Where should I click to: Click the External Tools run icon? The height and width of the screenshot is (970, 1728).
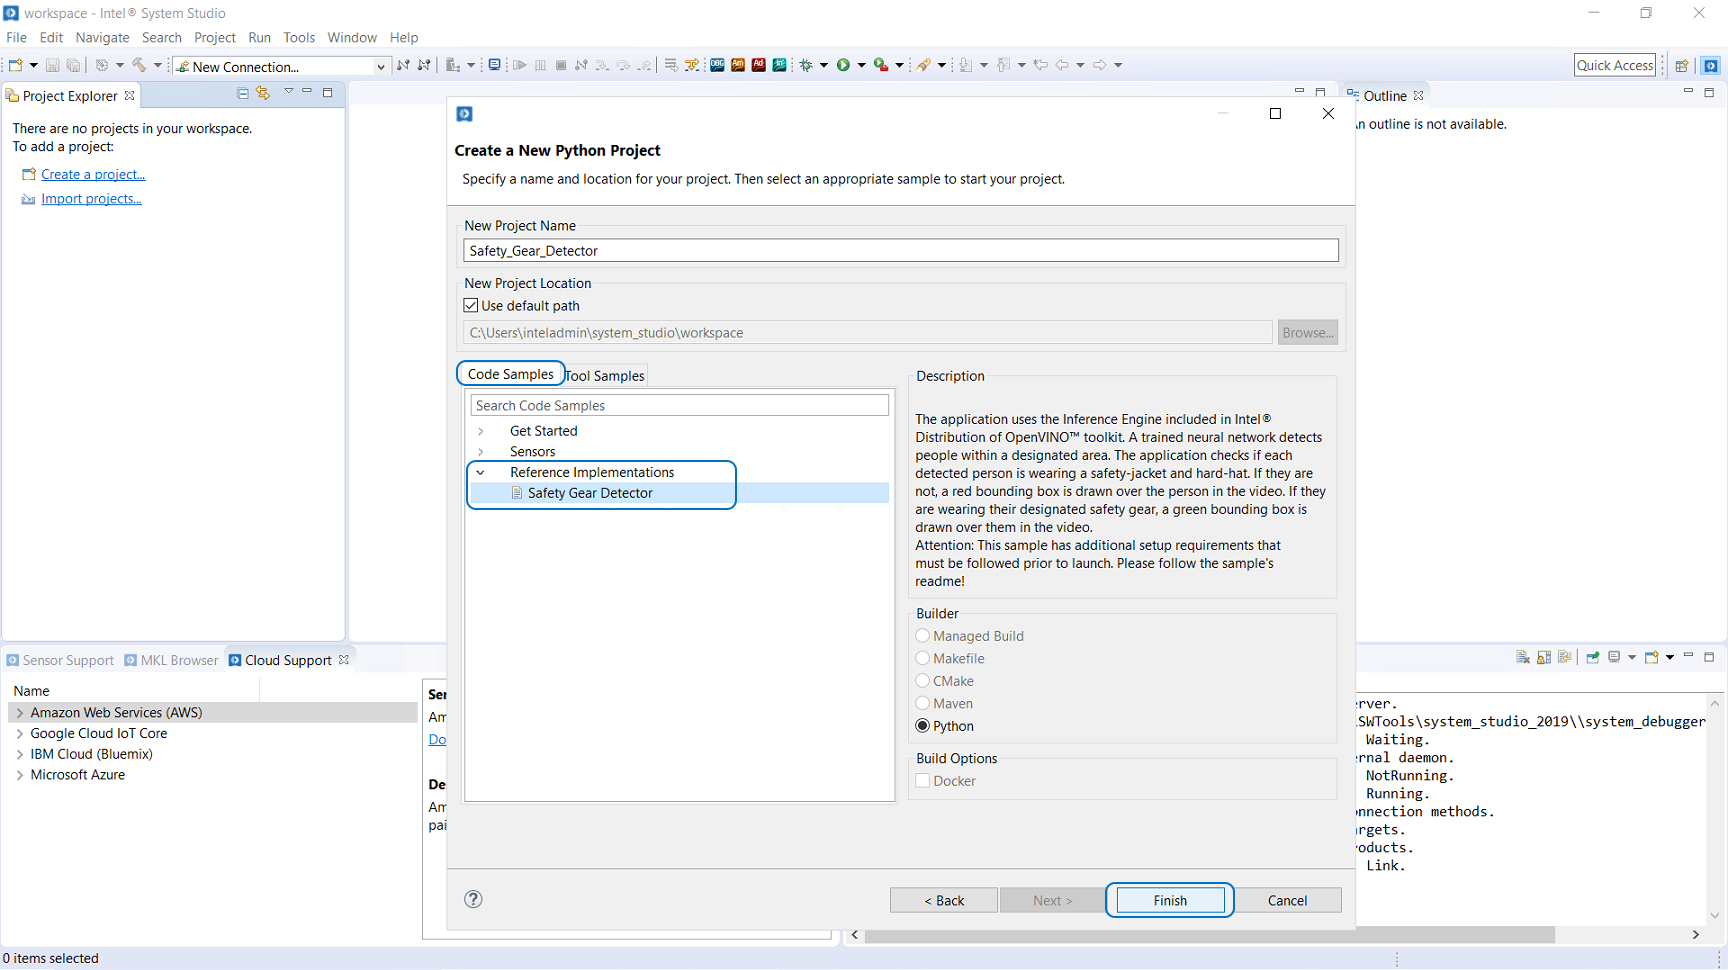(x=881, y=65)
